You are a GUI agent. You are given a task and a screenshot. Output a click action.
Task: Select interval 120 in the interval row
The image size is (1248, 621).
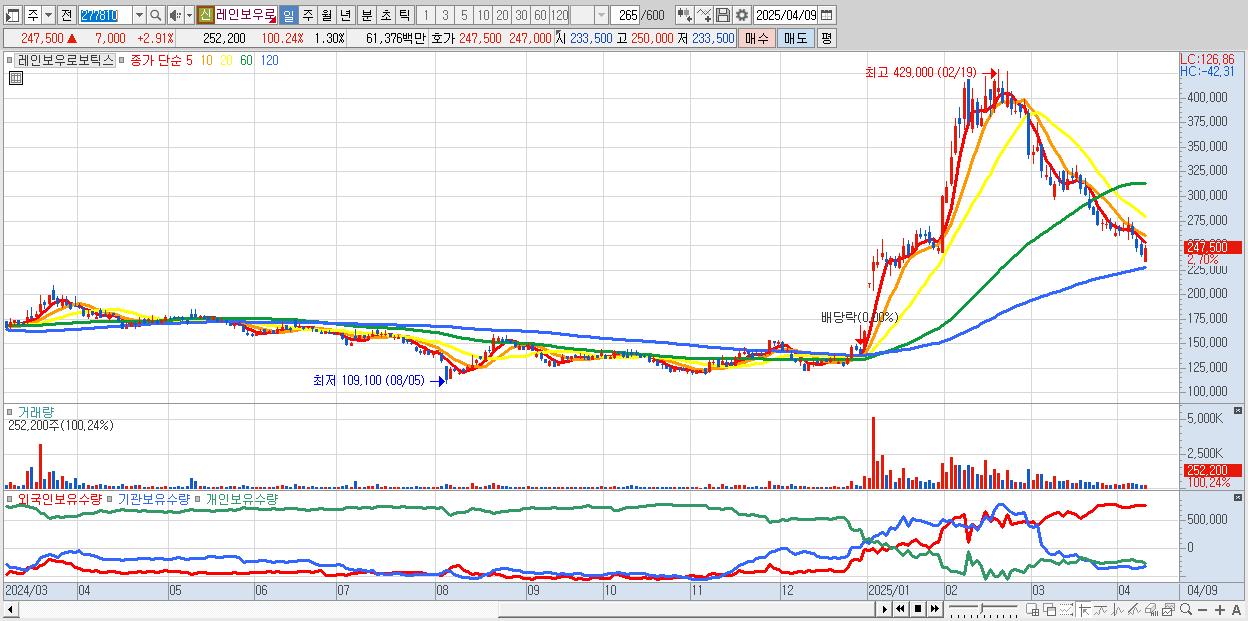pyautogui.click(x=559, y=15)
